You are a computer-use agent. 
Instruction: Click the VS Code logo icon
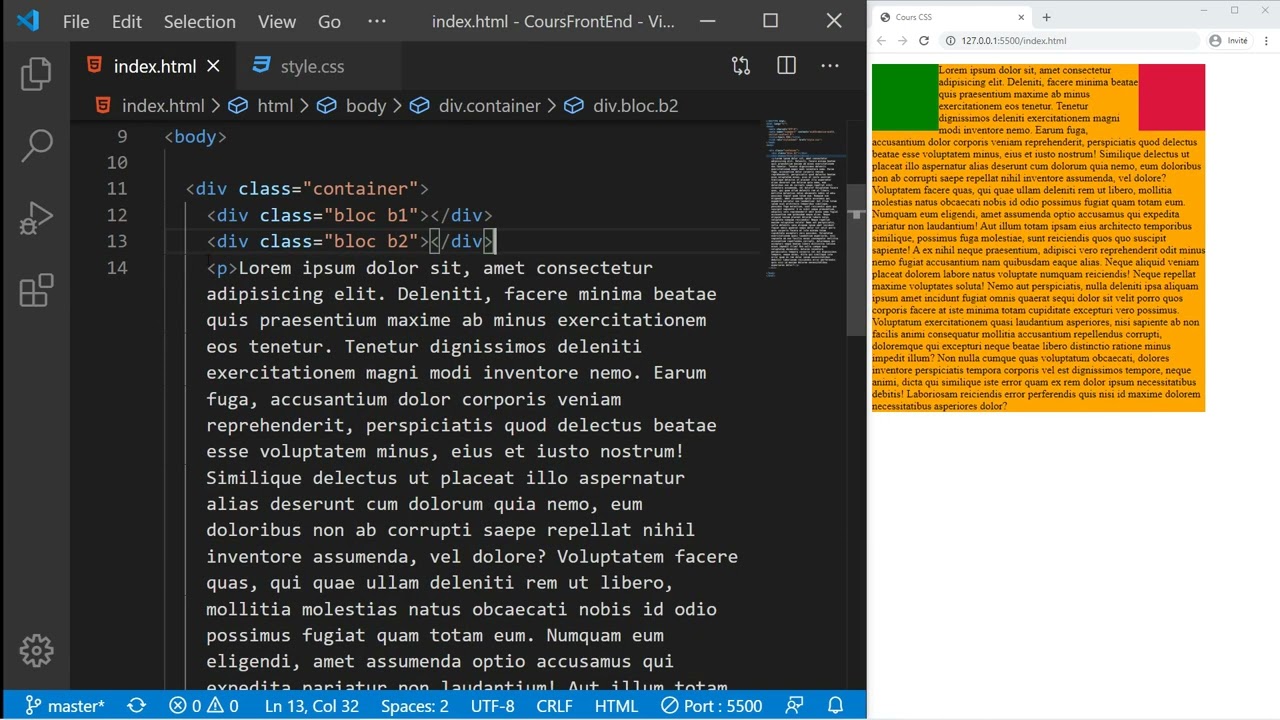pos(28,21)
